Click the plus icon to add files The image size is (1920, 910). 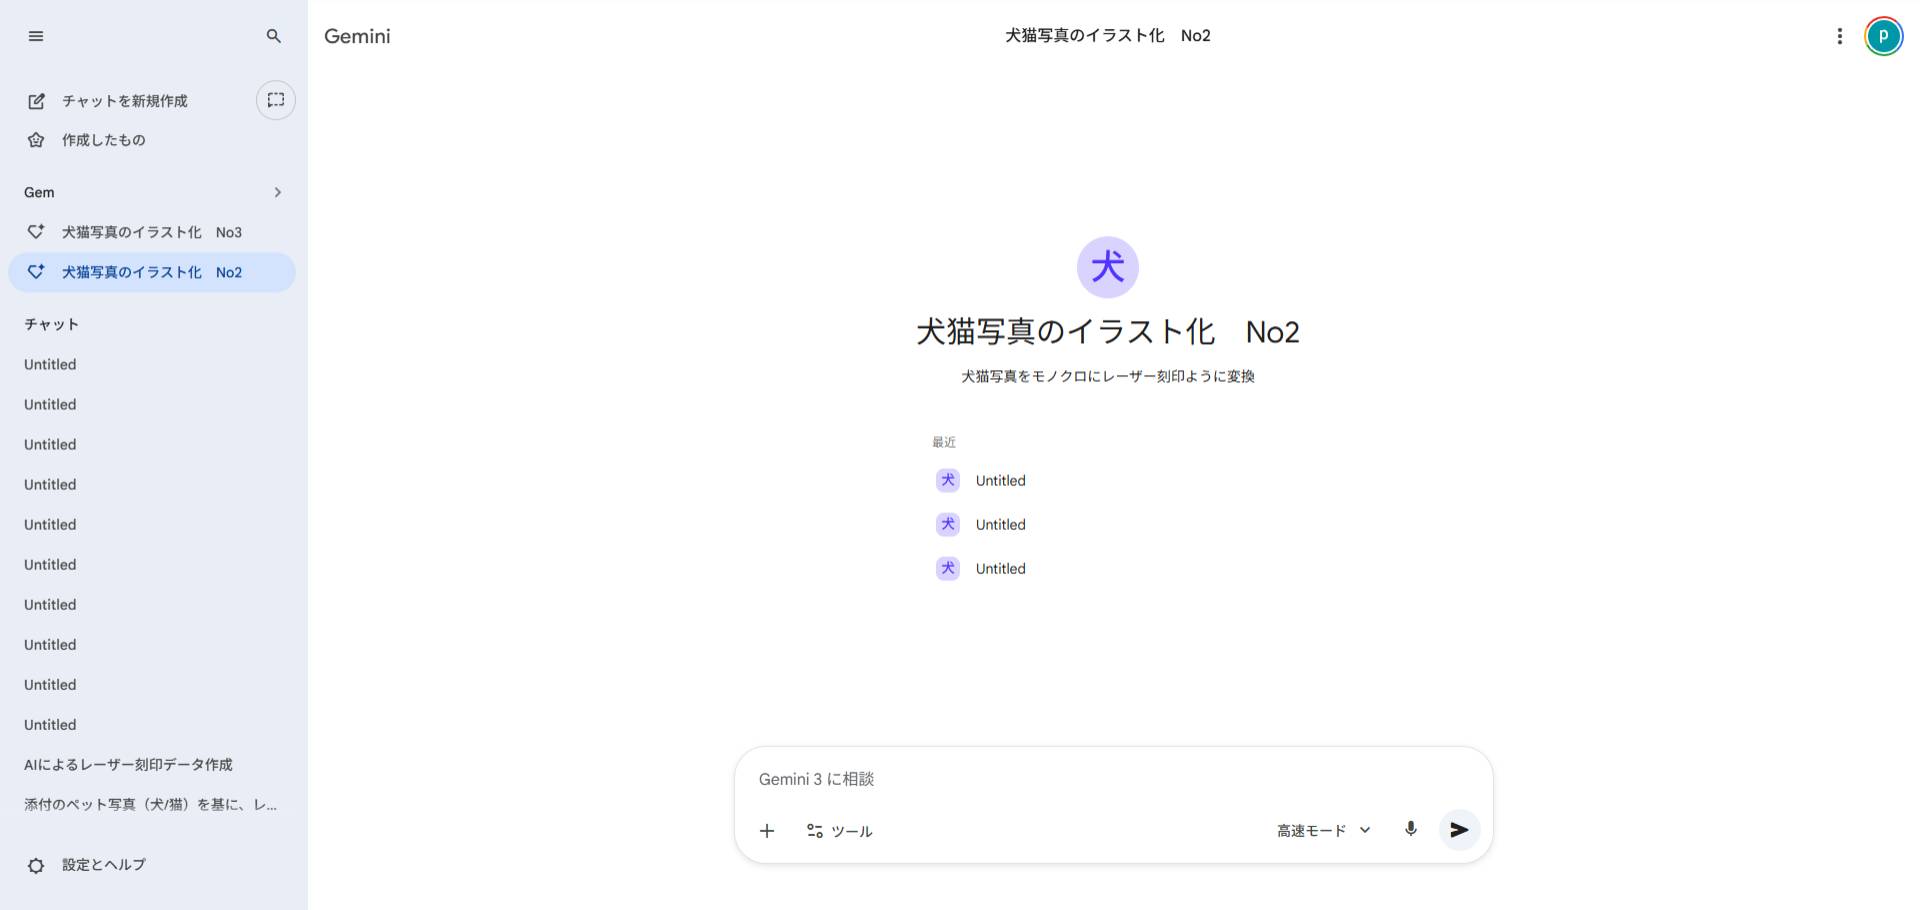pyautogui.click(x=767, y=831)
